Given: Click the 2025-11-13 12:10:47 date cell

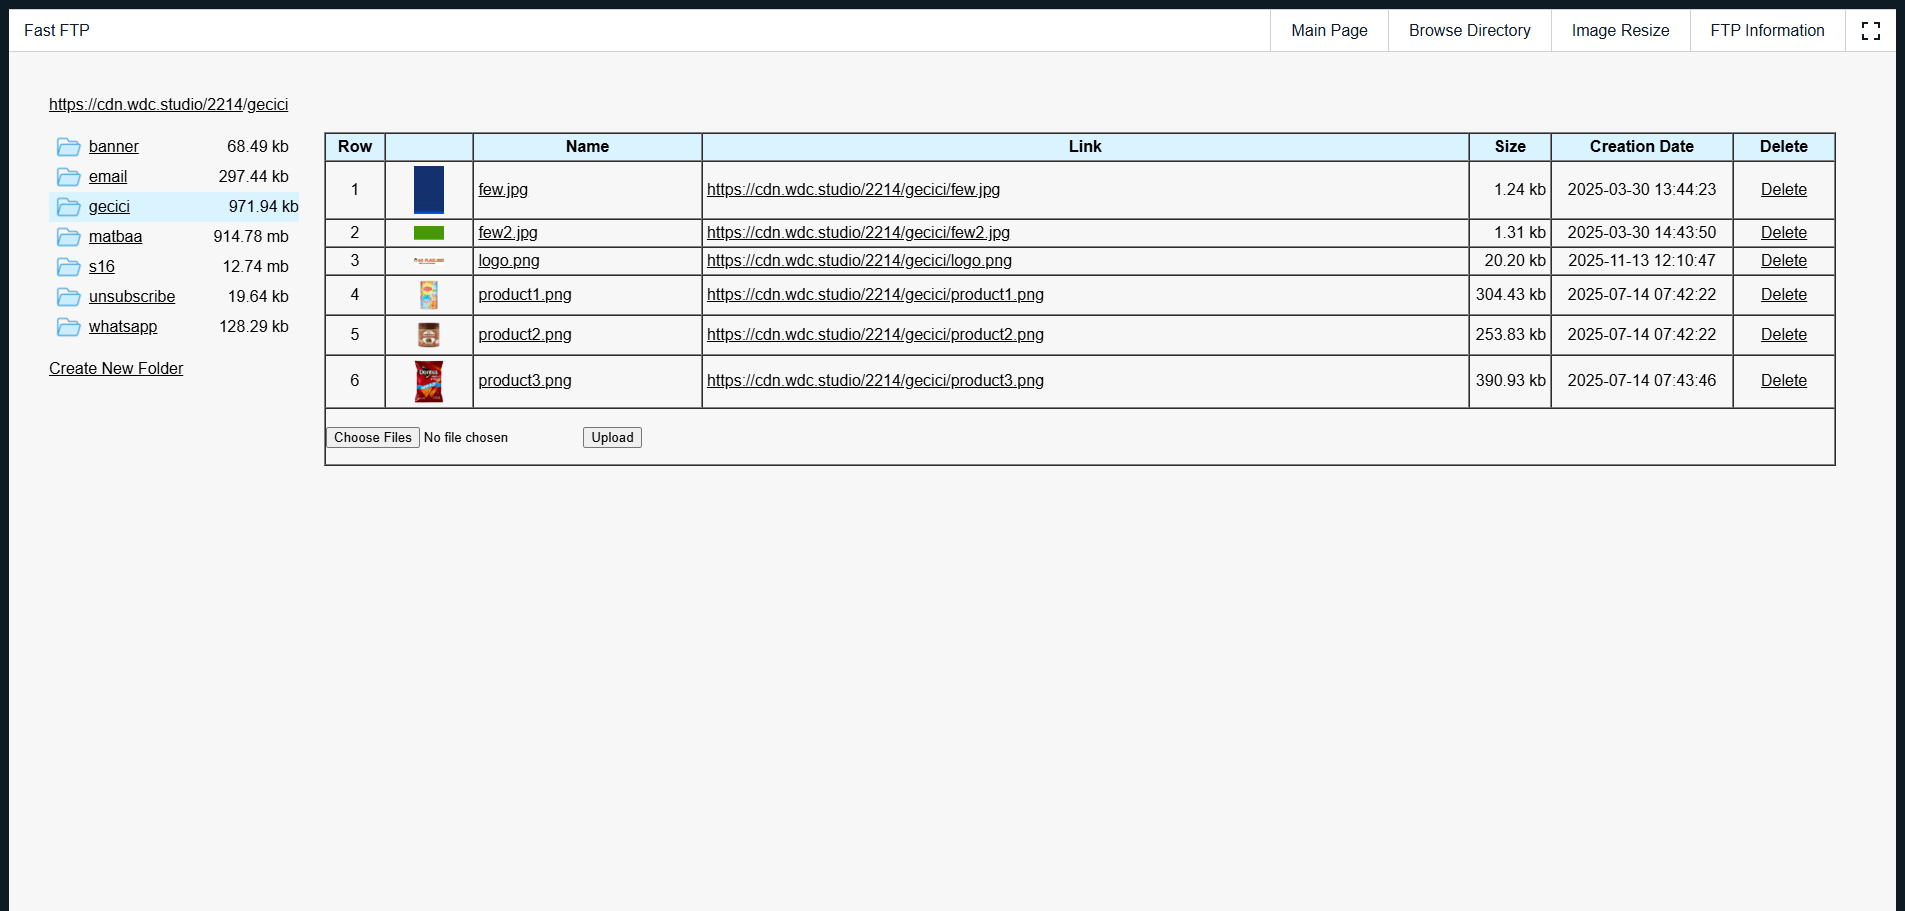Looking at the screenshot, I should click(x=1641, y=260).
